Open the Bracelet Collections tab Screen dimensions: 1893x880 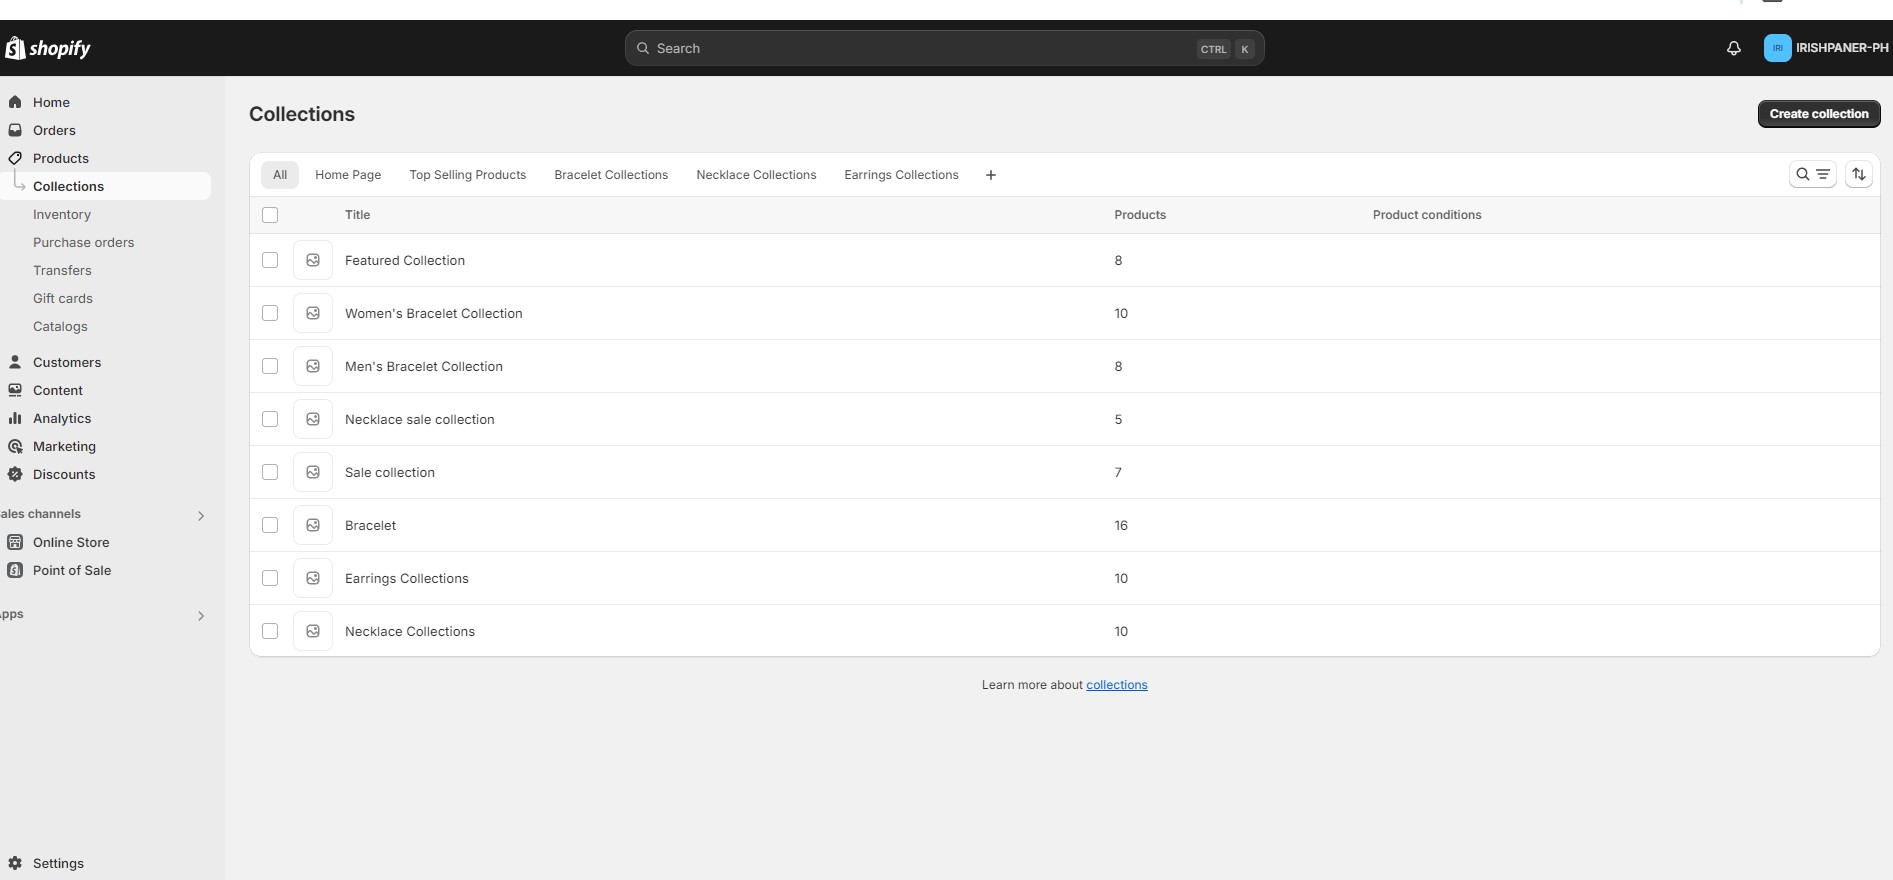tap(611, 175)
